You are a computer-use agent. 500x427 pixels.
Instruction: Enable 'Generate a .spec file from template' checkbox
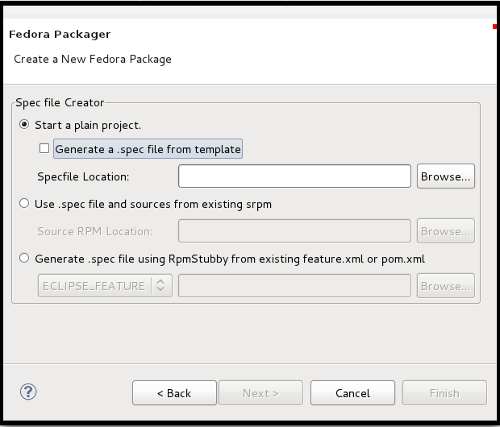pyautogui.click(x=44, y=148)
